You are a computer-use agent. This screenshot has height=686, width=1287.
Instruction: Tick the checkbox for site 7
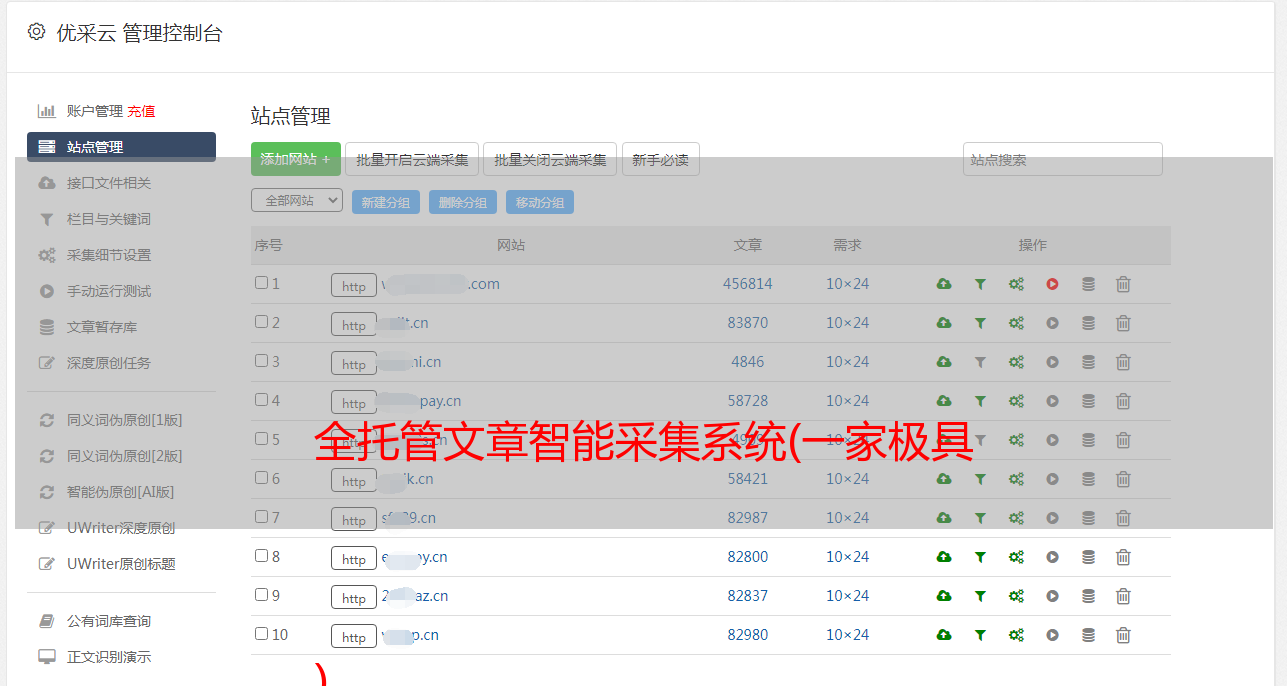pyautogui.click(x=261, y=517)
